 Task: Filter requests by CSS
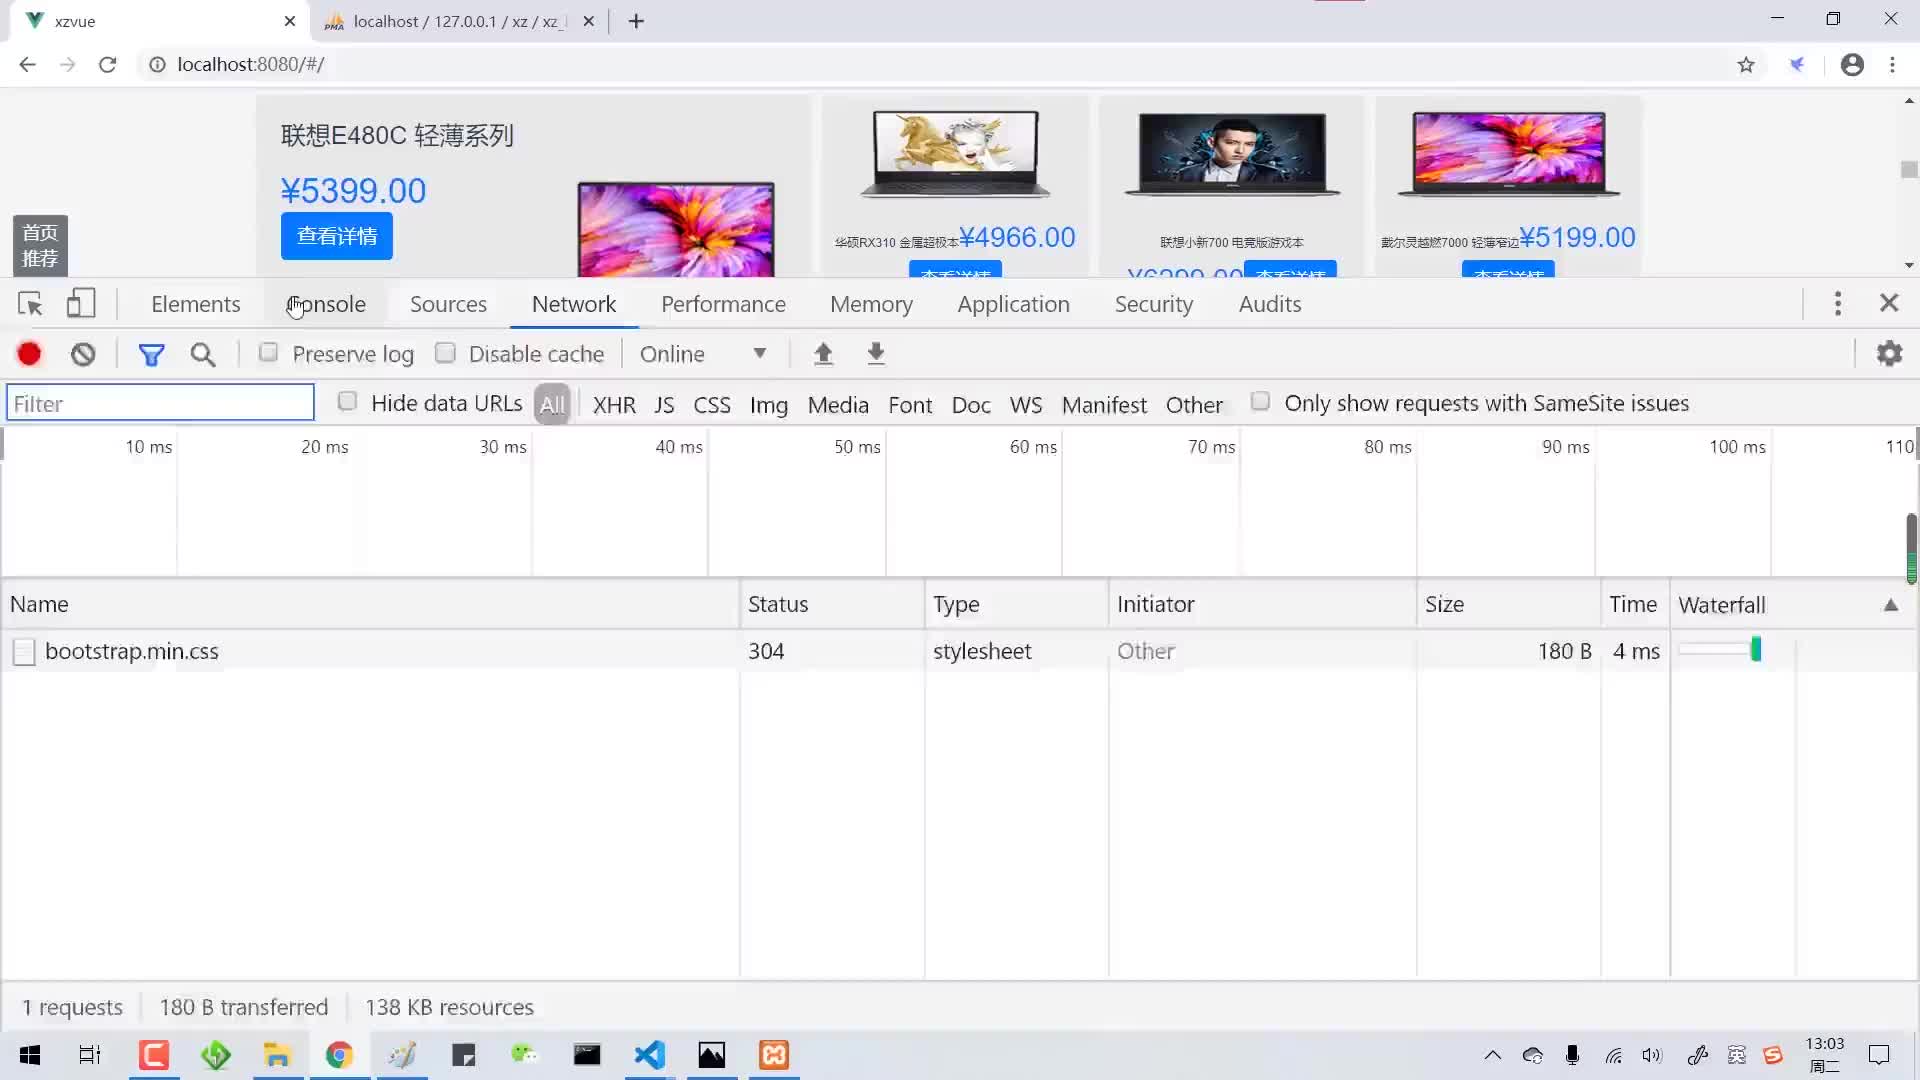(712, 405)
